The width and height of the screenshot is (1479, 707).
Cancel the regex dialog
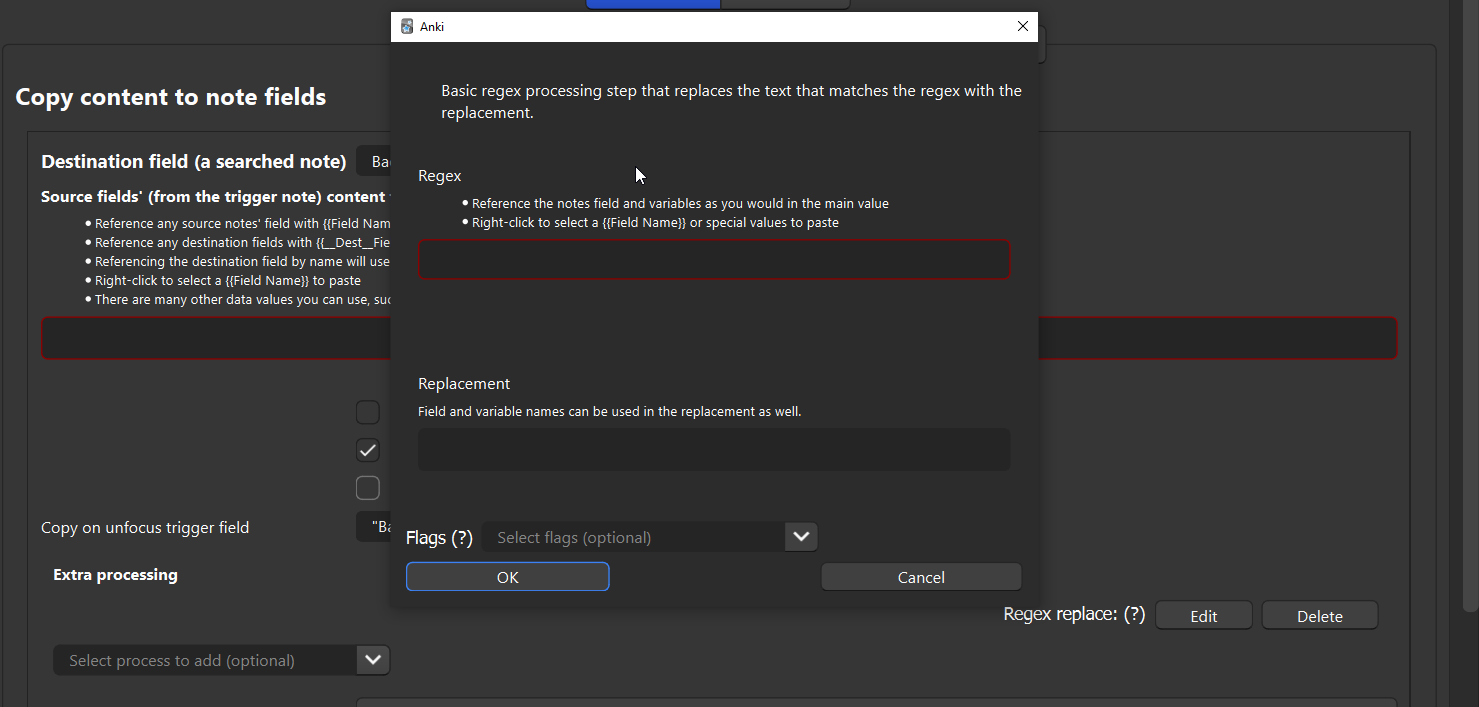[921, 577]
